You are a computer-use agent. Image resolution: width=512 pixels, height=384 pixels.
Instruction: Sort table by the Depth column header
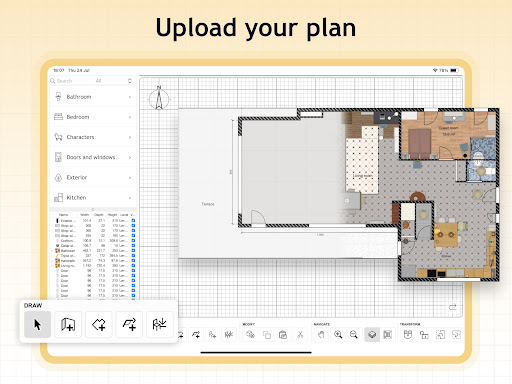click(x=99, y=215)
